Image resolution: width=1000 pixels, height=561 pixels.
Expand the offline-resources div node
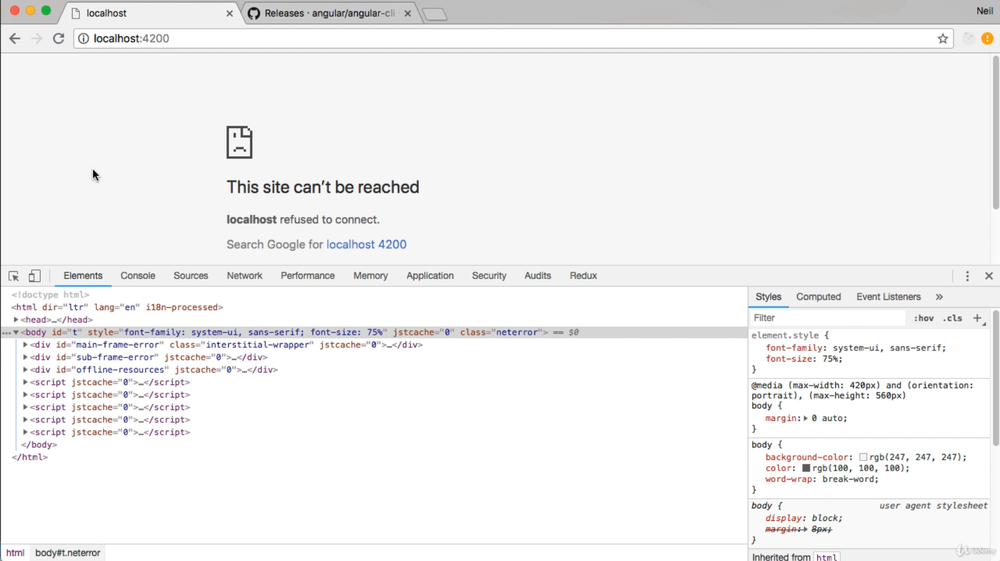(x=26, y=370)
